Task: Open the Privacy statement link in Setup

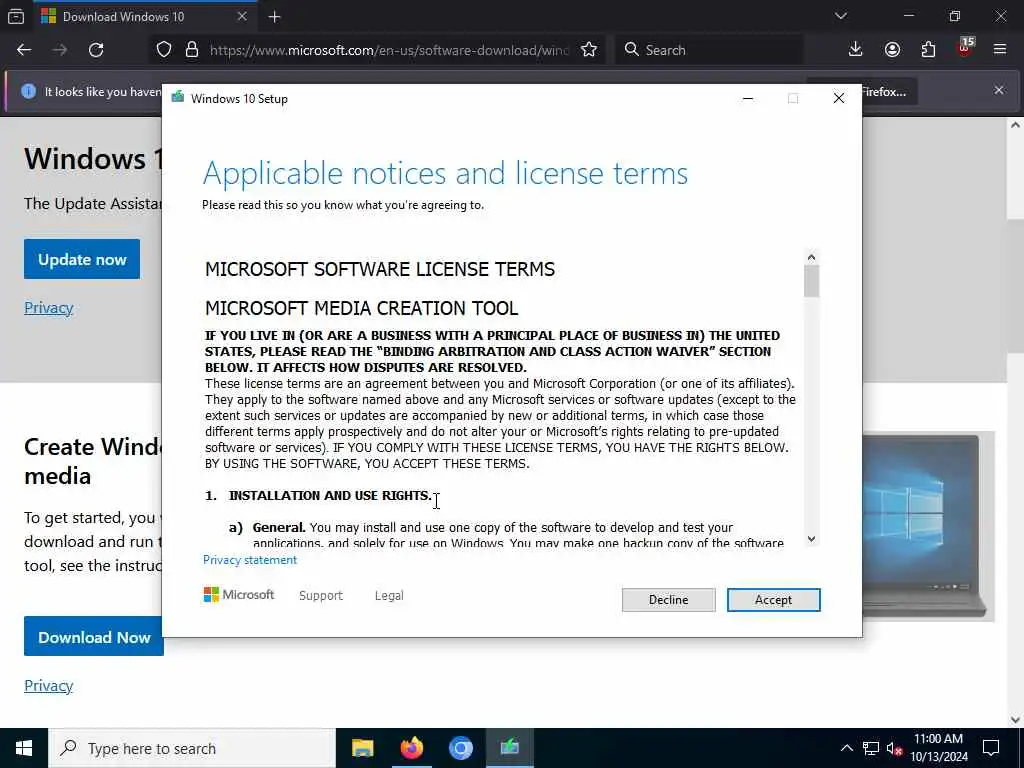Action: pyautogui.click(x=249, y=560)
